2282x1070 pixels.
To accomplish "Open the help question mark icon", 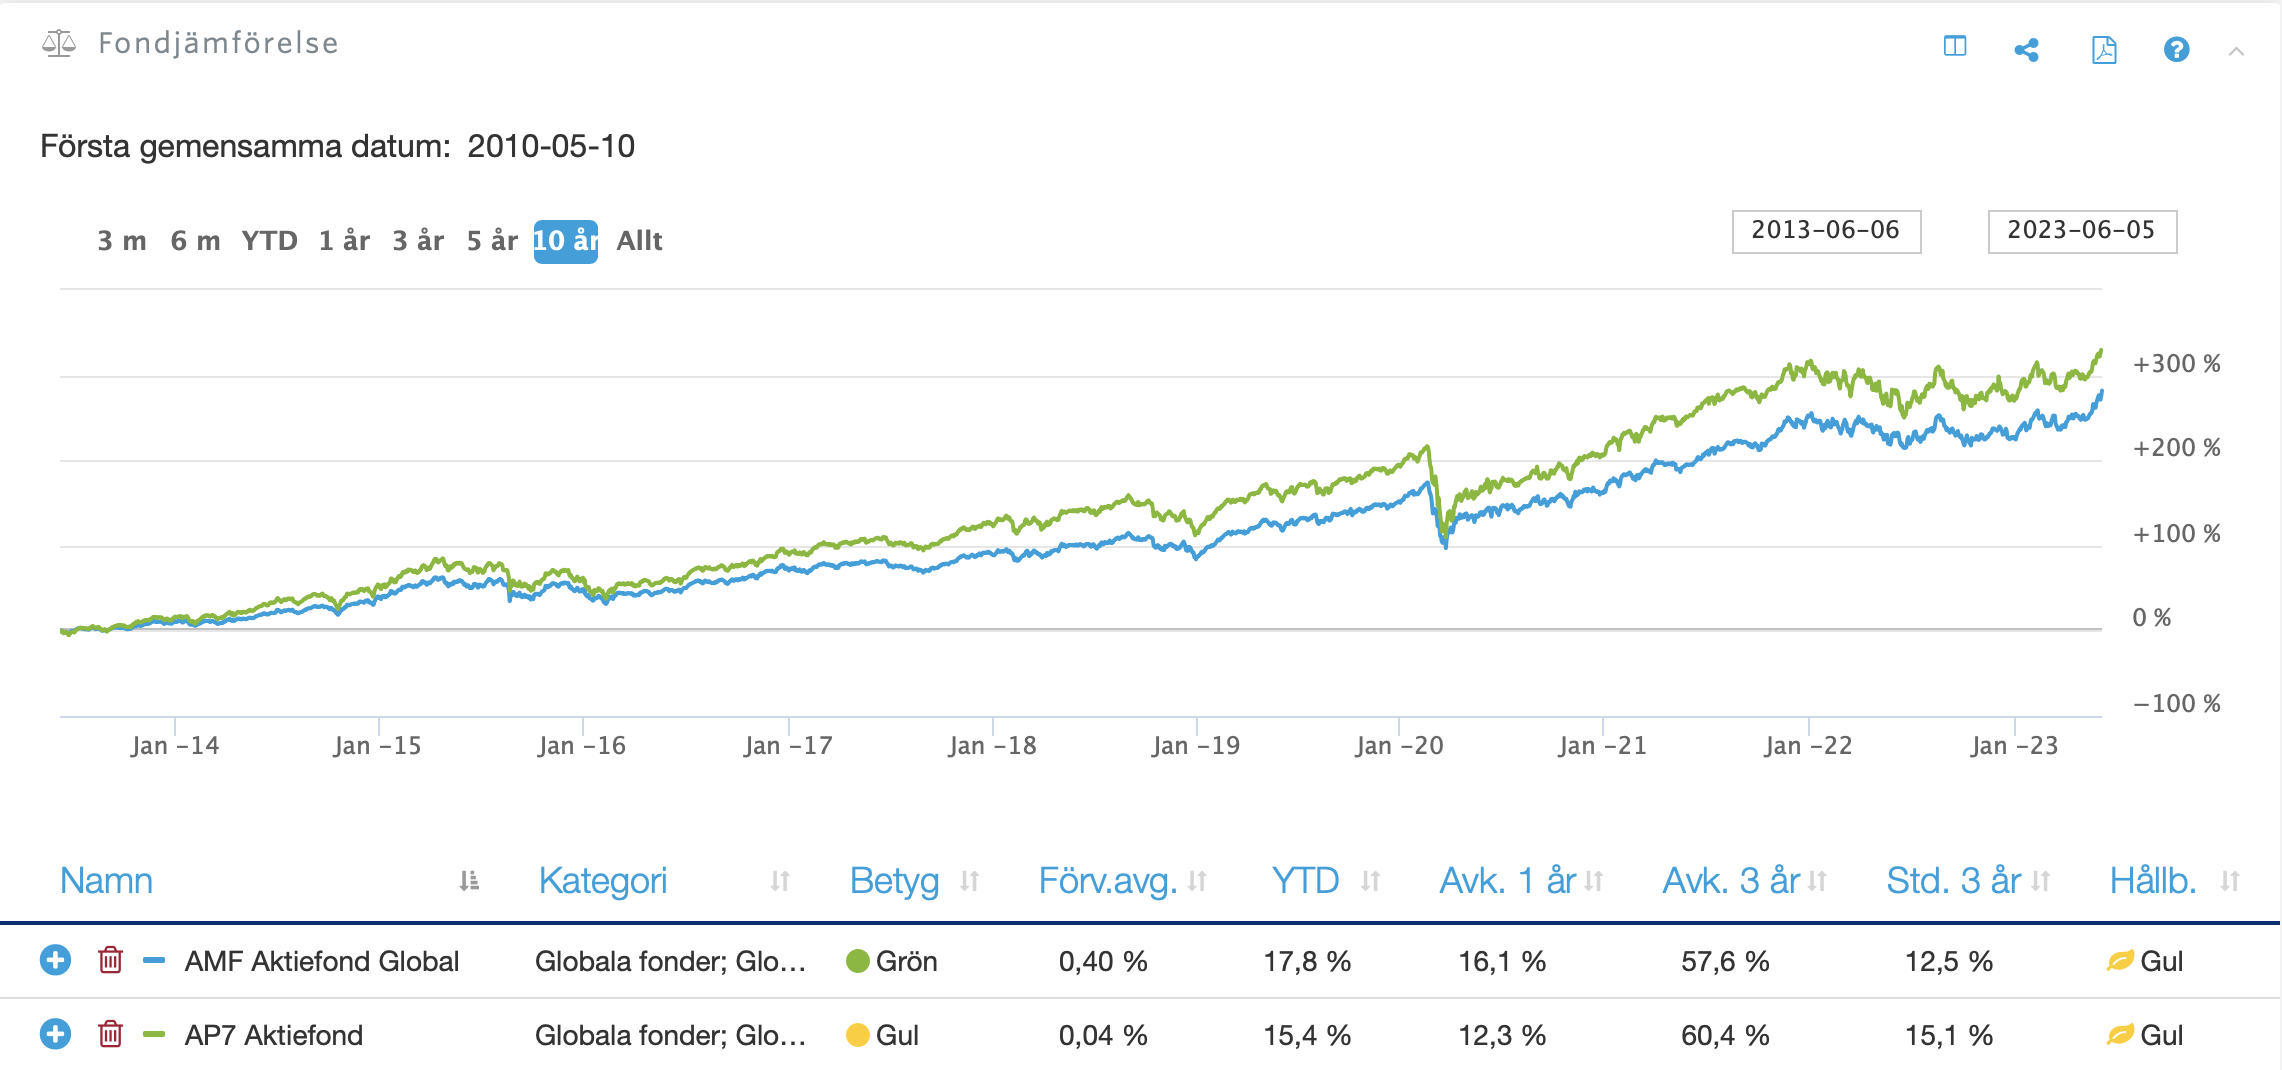I will click(2176, 49).
